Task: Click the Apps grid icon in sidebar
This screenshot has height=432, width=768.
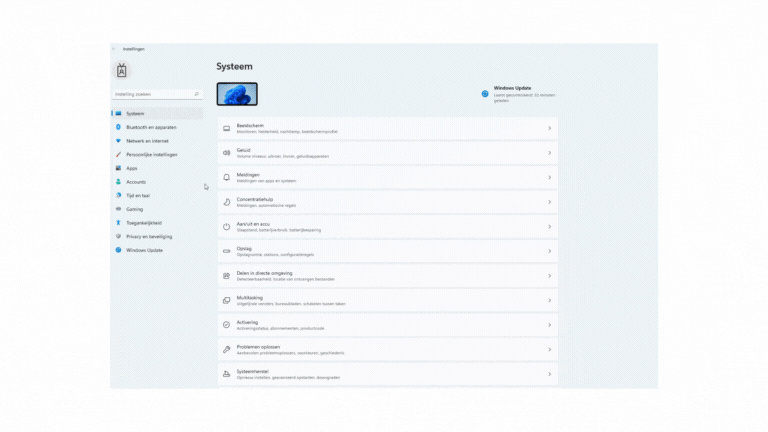Action: pyautogui.click(x=118, y=168)
